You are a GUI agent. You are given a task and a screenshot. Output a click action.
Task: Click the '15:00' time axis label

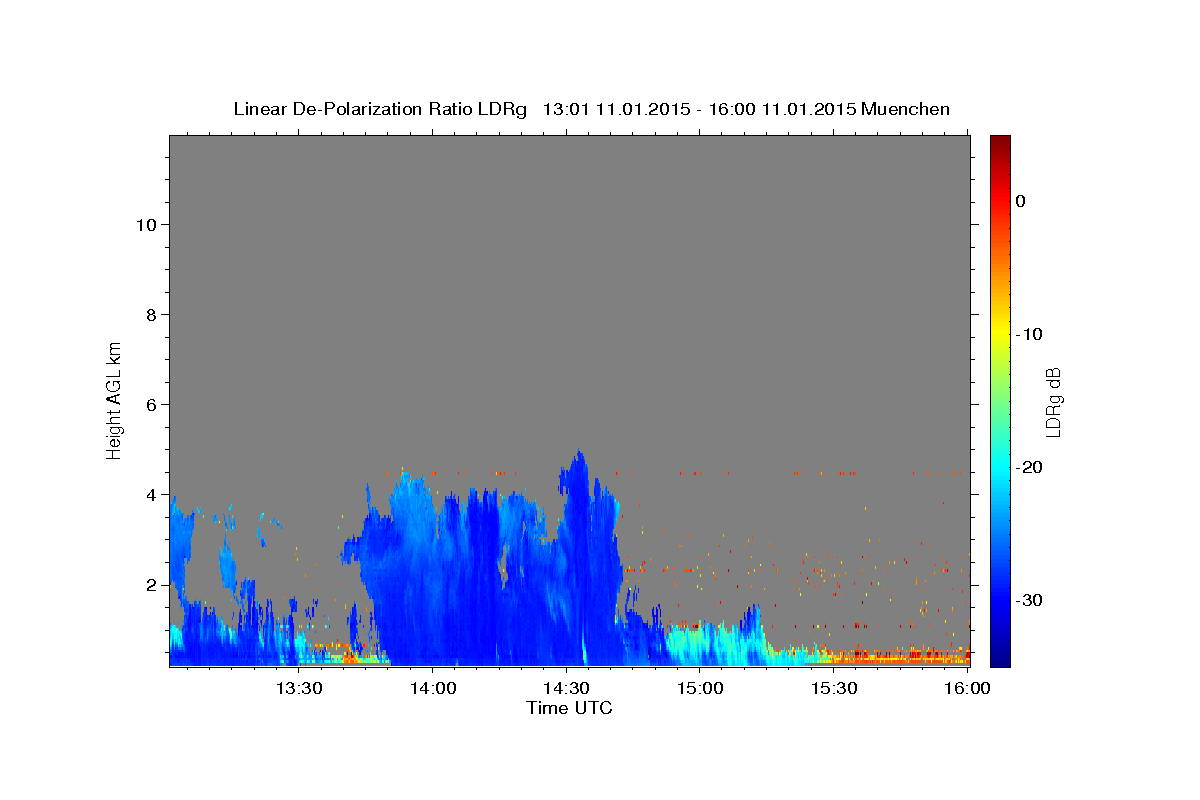coord(700,689)
